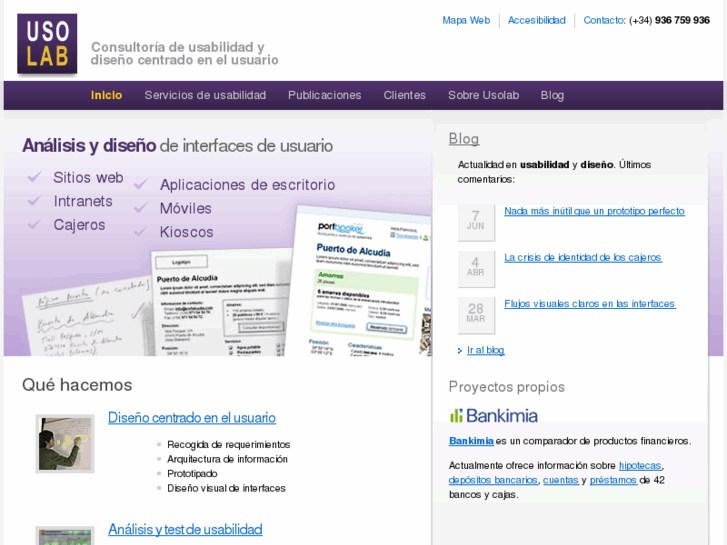Select Clientes in the navigation bar

coord(404,96)
